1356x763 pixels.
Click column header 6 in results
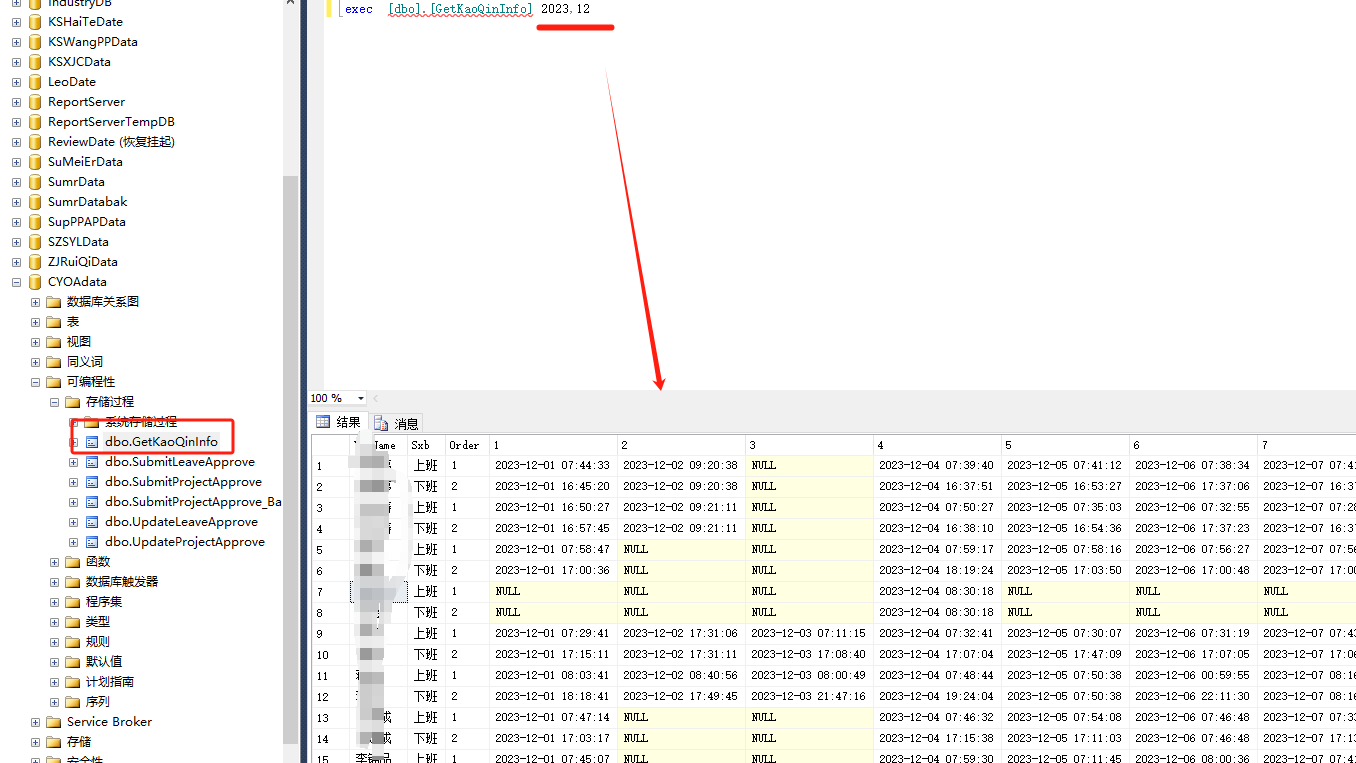pyautogui.click(x=1193, y=445)
